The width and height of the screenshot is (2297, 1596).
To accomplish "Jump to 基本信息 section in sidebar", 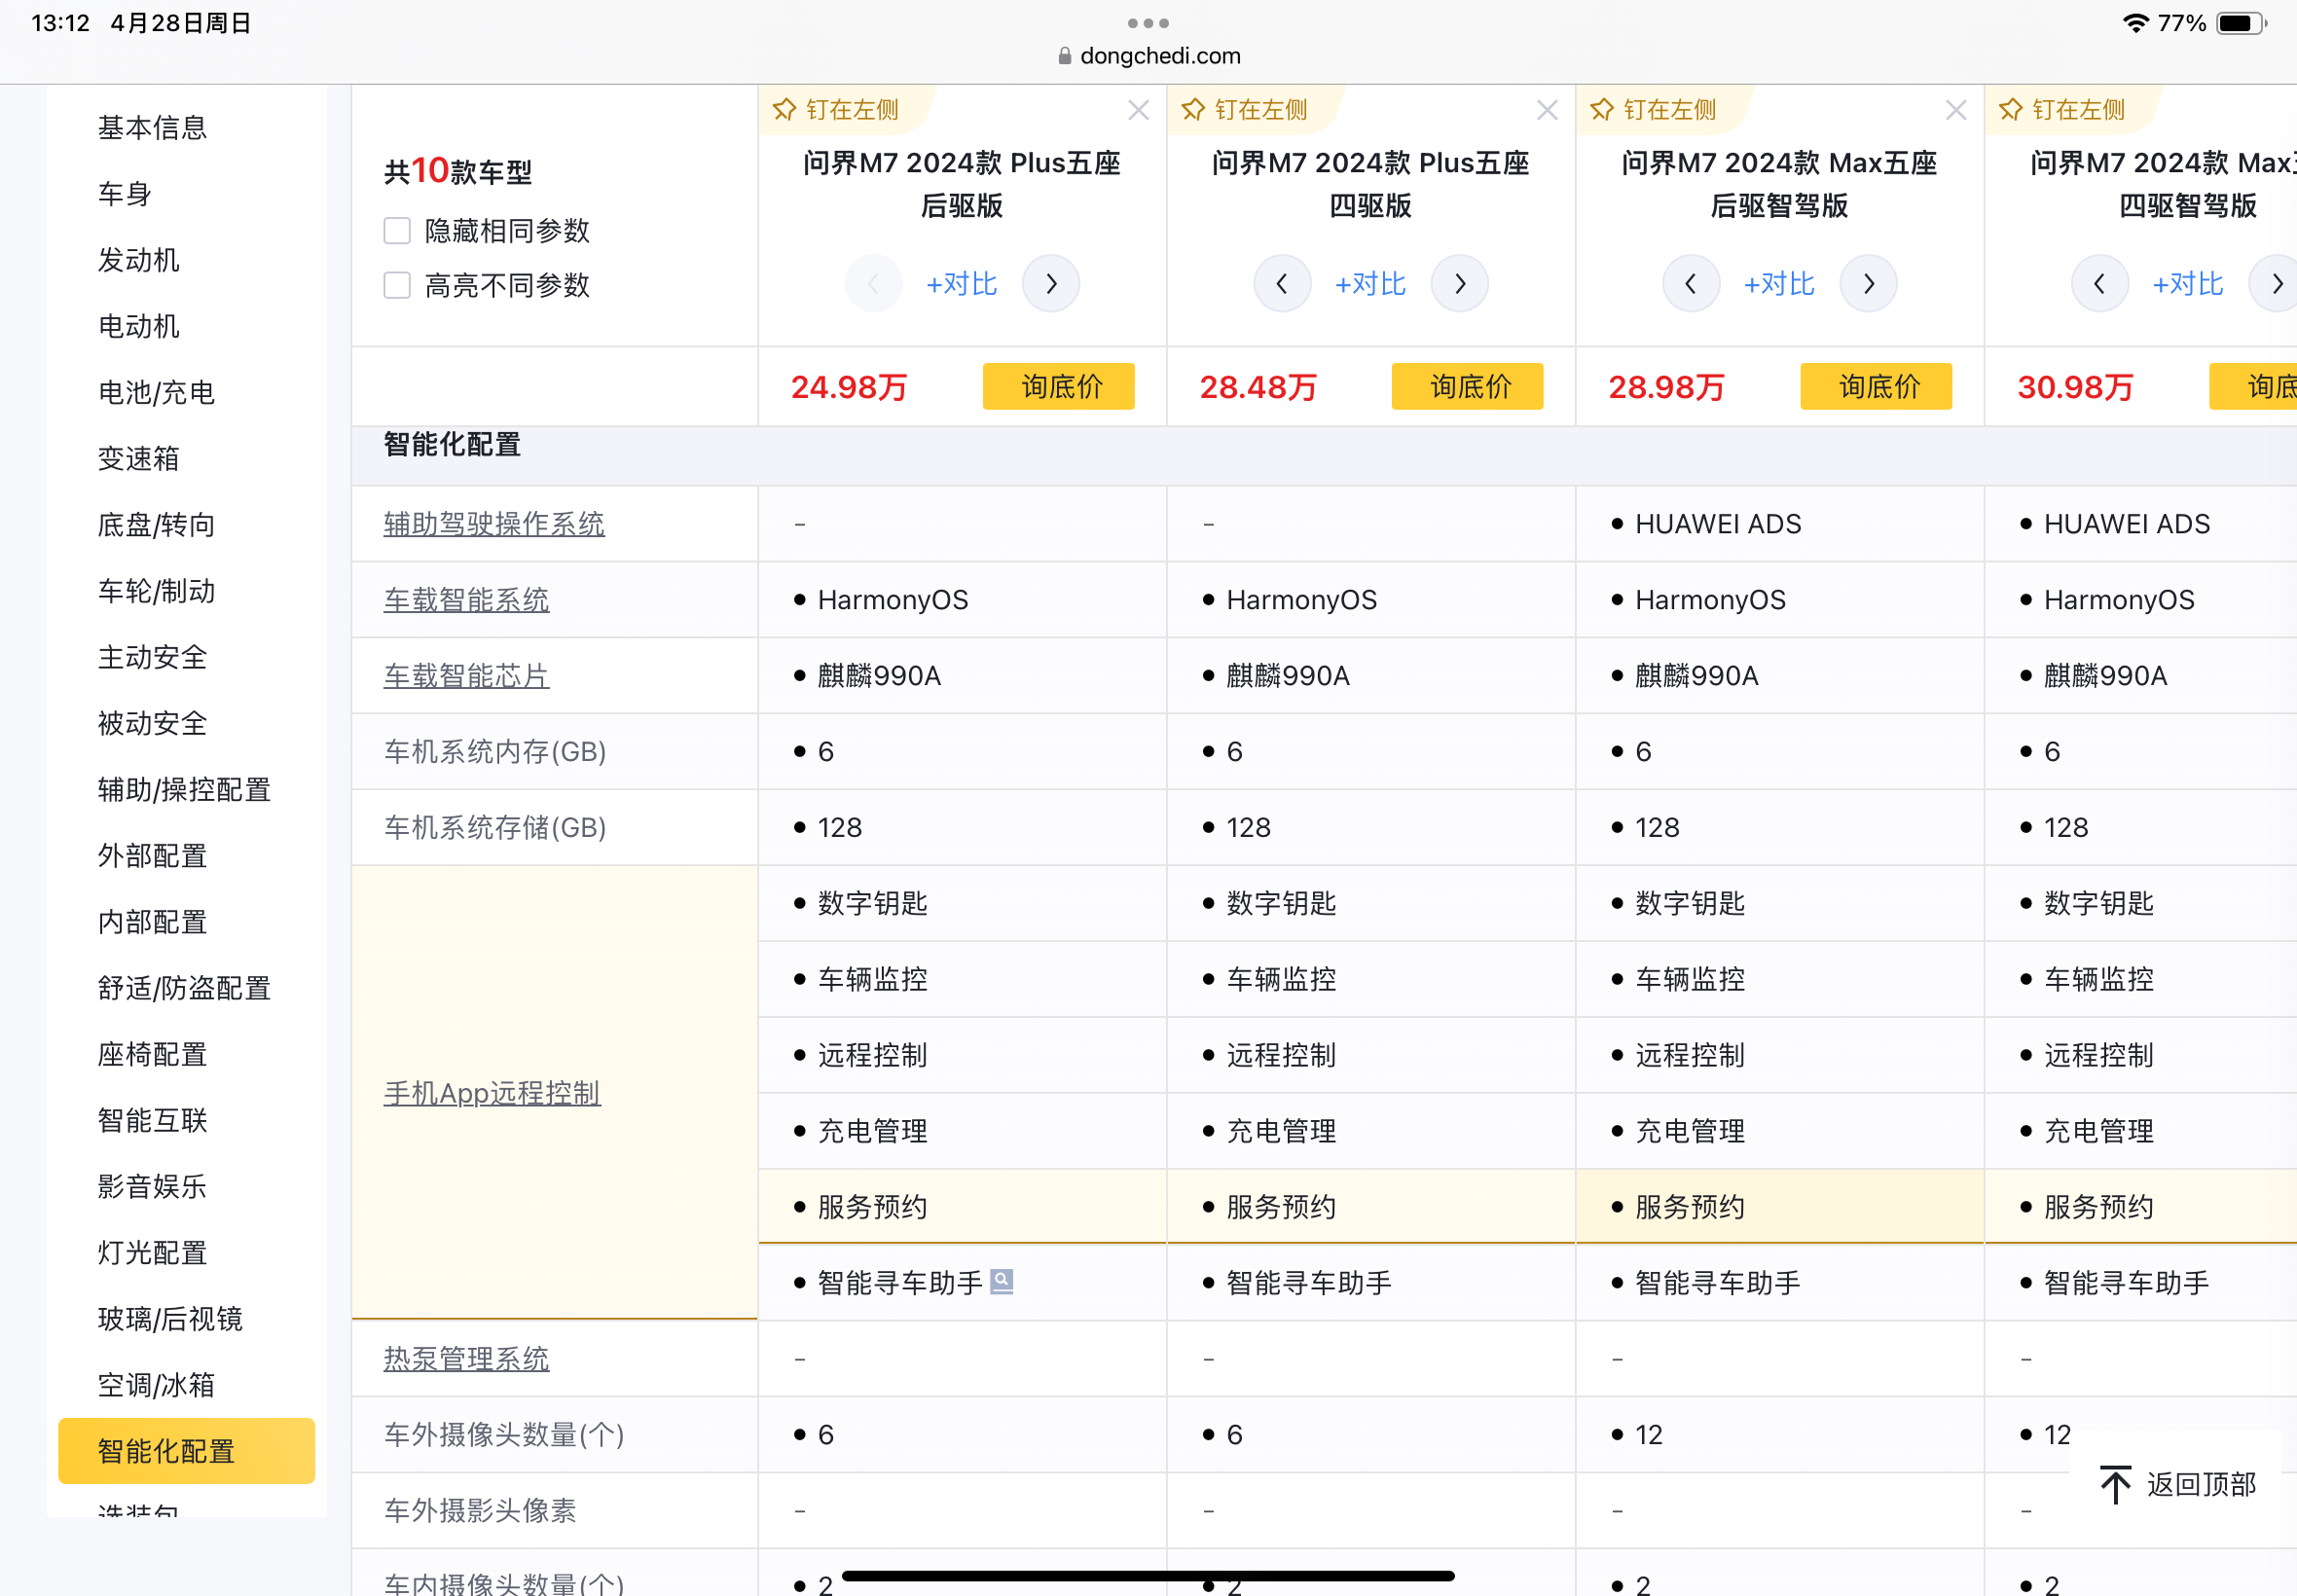I will (152, 128).
